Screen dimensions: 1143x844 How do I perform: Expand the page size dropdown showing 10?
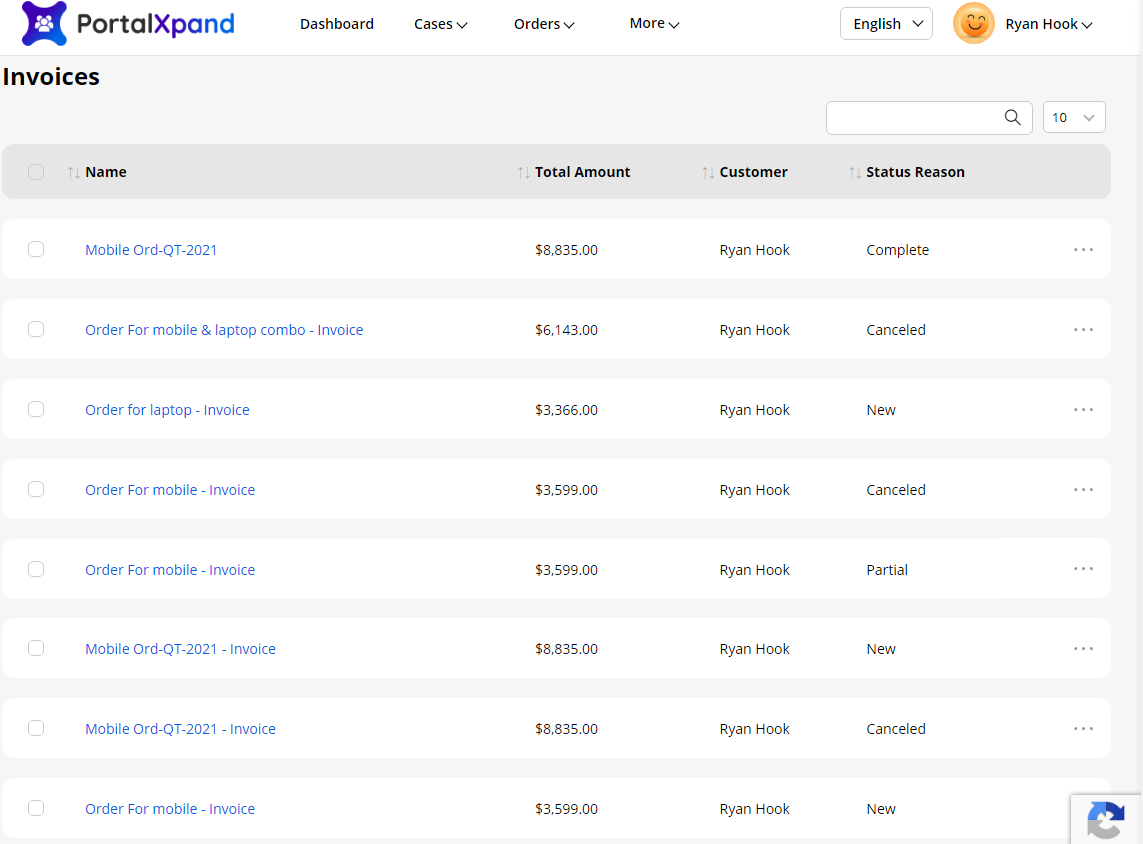(x=1074, y=118)
